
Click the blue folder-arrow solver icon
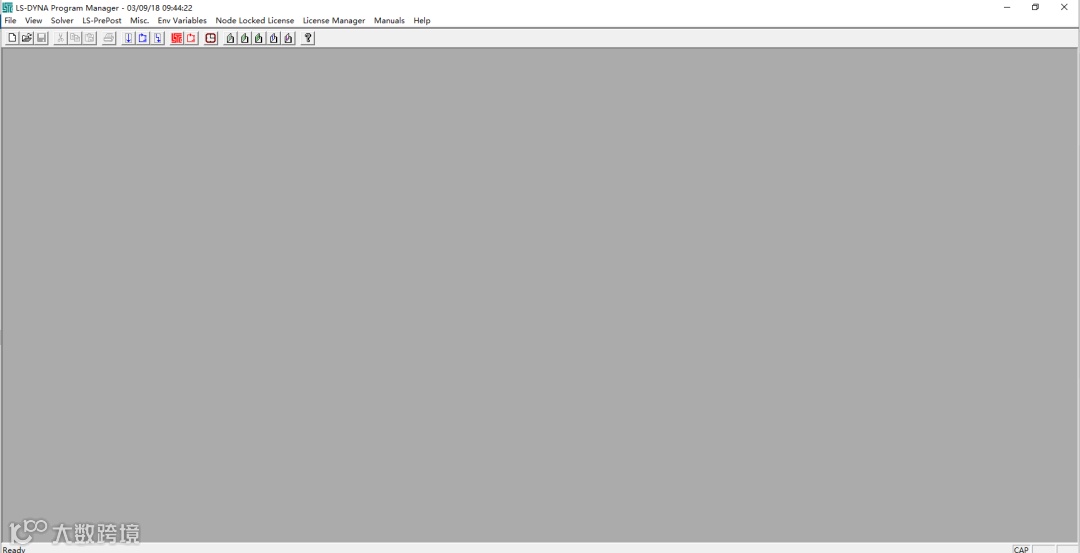(143, 38)
